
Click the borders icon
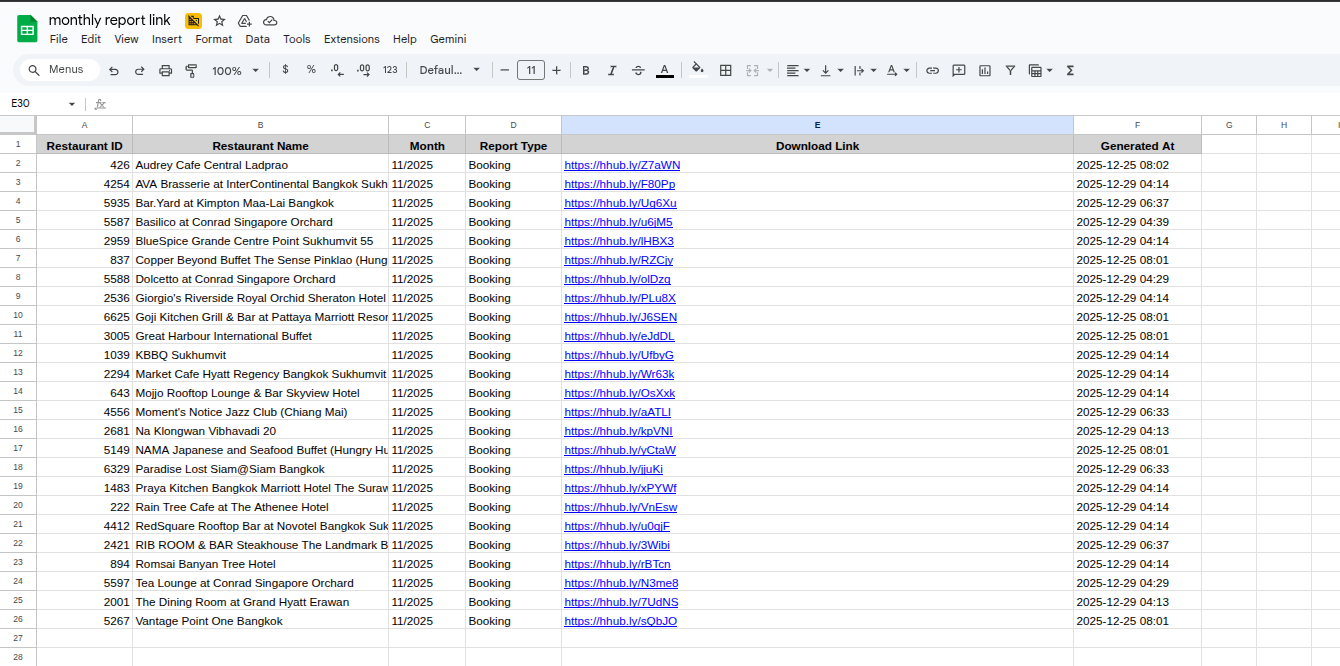pyautogui.click(x=726, y=70)
